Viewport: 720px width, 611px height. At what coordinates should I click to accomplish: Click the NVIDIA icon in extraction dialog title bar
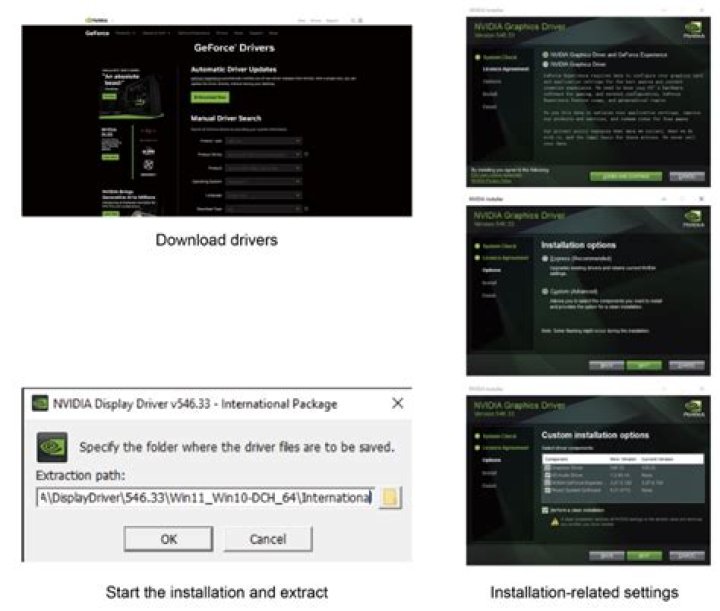pos(40,404)
